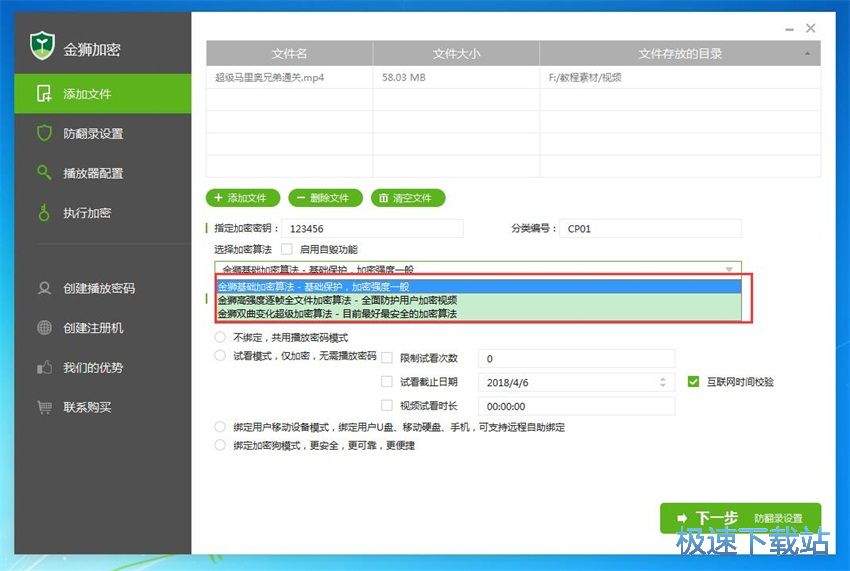850x571 pixels.
Task: Select 绑定用户移动设备模式 radio option
Action: click(x=220, y=427)
